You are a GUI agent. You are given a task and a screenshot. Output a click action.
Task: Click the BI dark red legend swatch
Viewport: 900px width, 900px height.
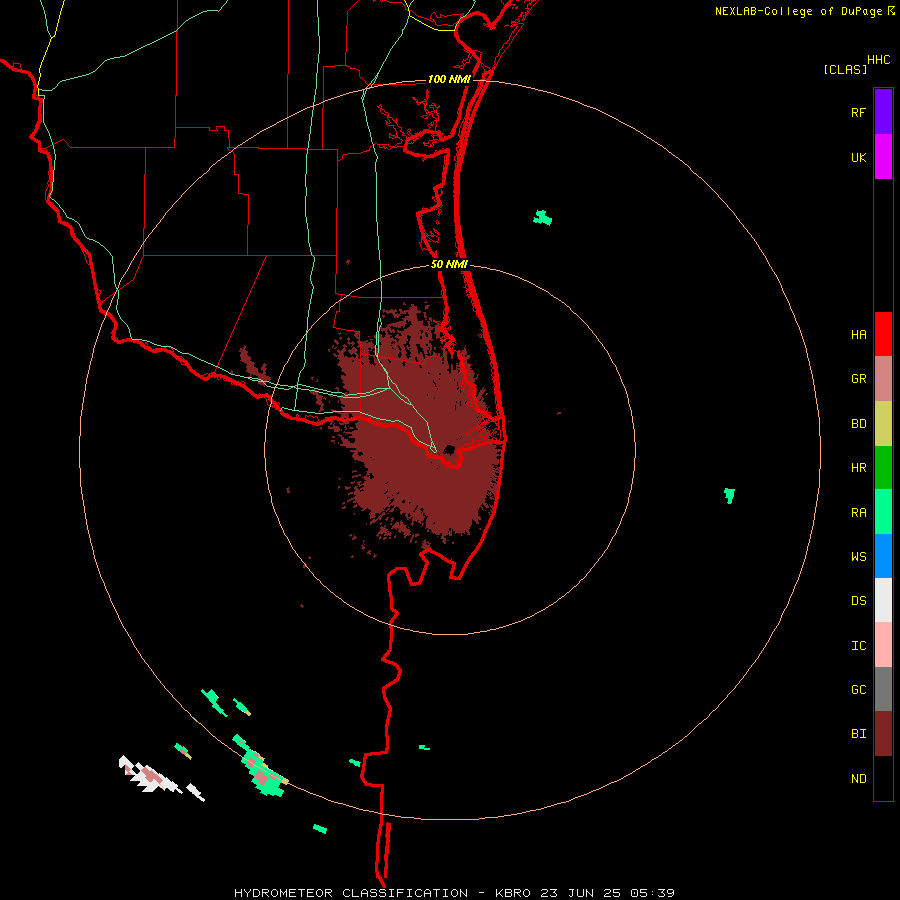pos(883,734)
